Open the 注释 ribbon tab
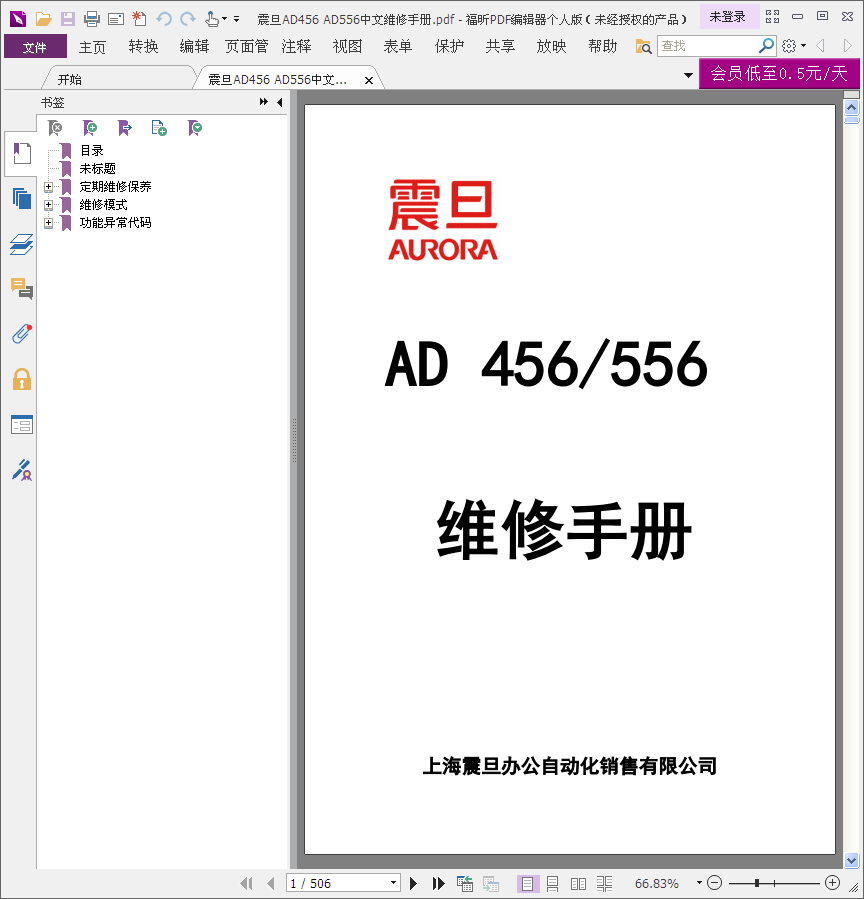The image size is (864, 899). pos(296,46)
